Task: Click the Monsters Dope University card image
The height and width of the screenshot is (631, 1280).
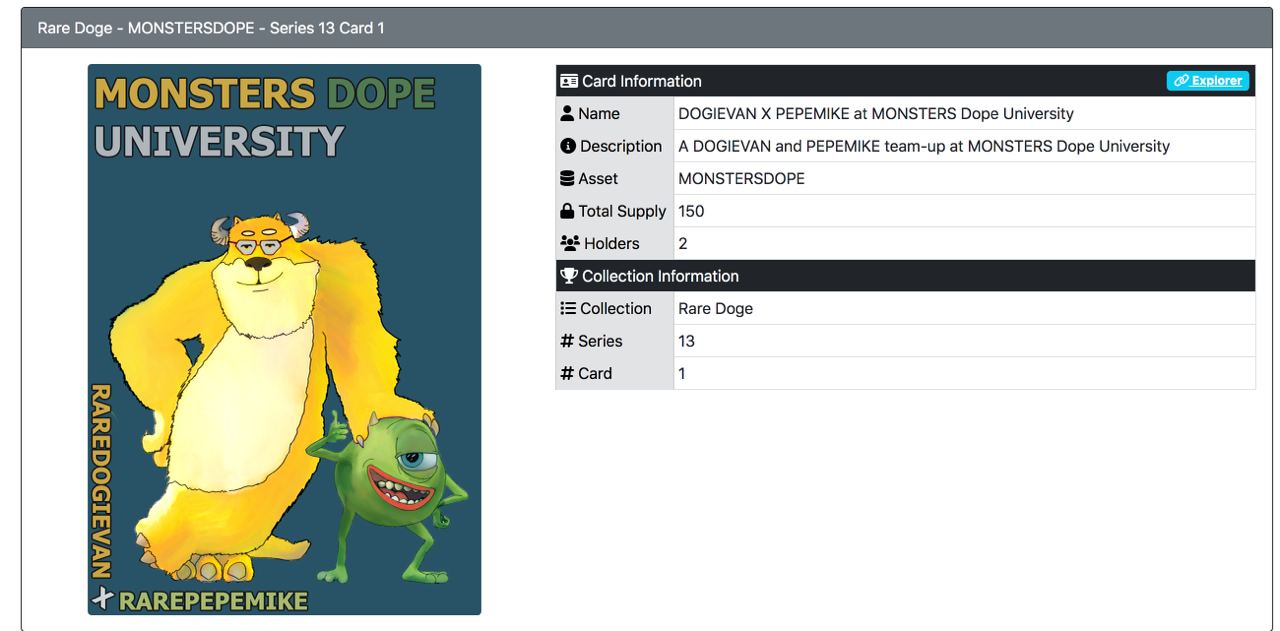Action: tap(284, 339)
